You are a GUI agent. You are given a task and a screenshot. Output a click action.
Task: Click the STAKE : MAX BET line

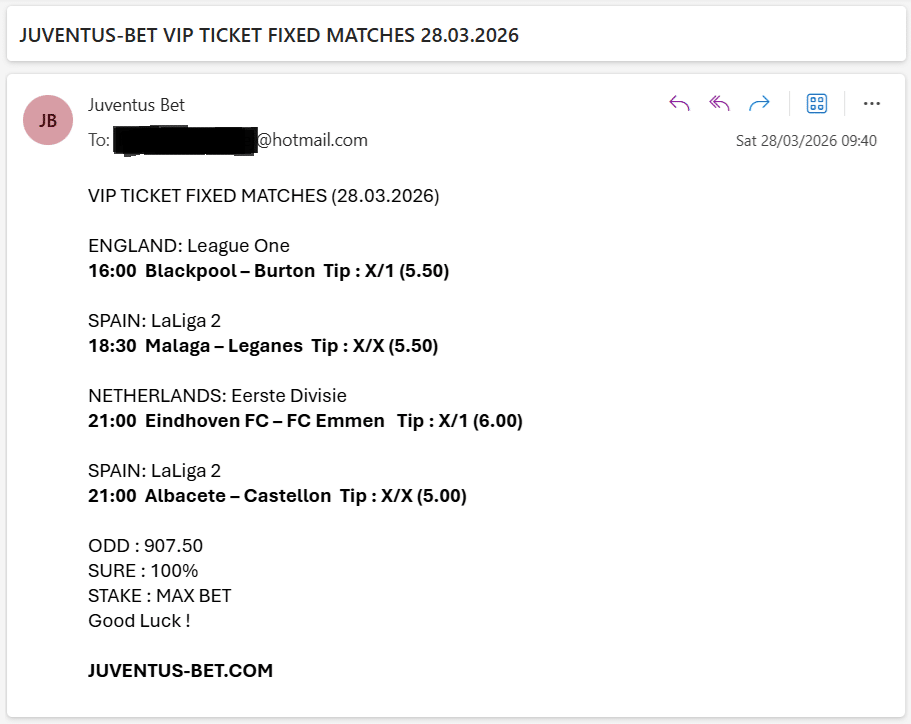point(160,596)
